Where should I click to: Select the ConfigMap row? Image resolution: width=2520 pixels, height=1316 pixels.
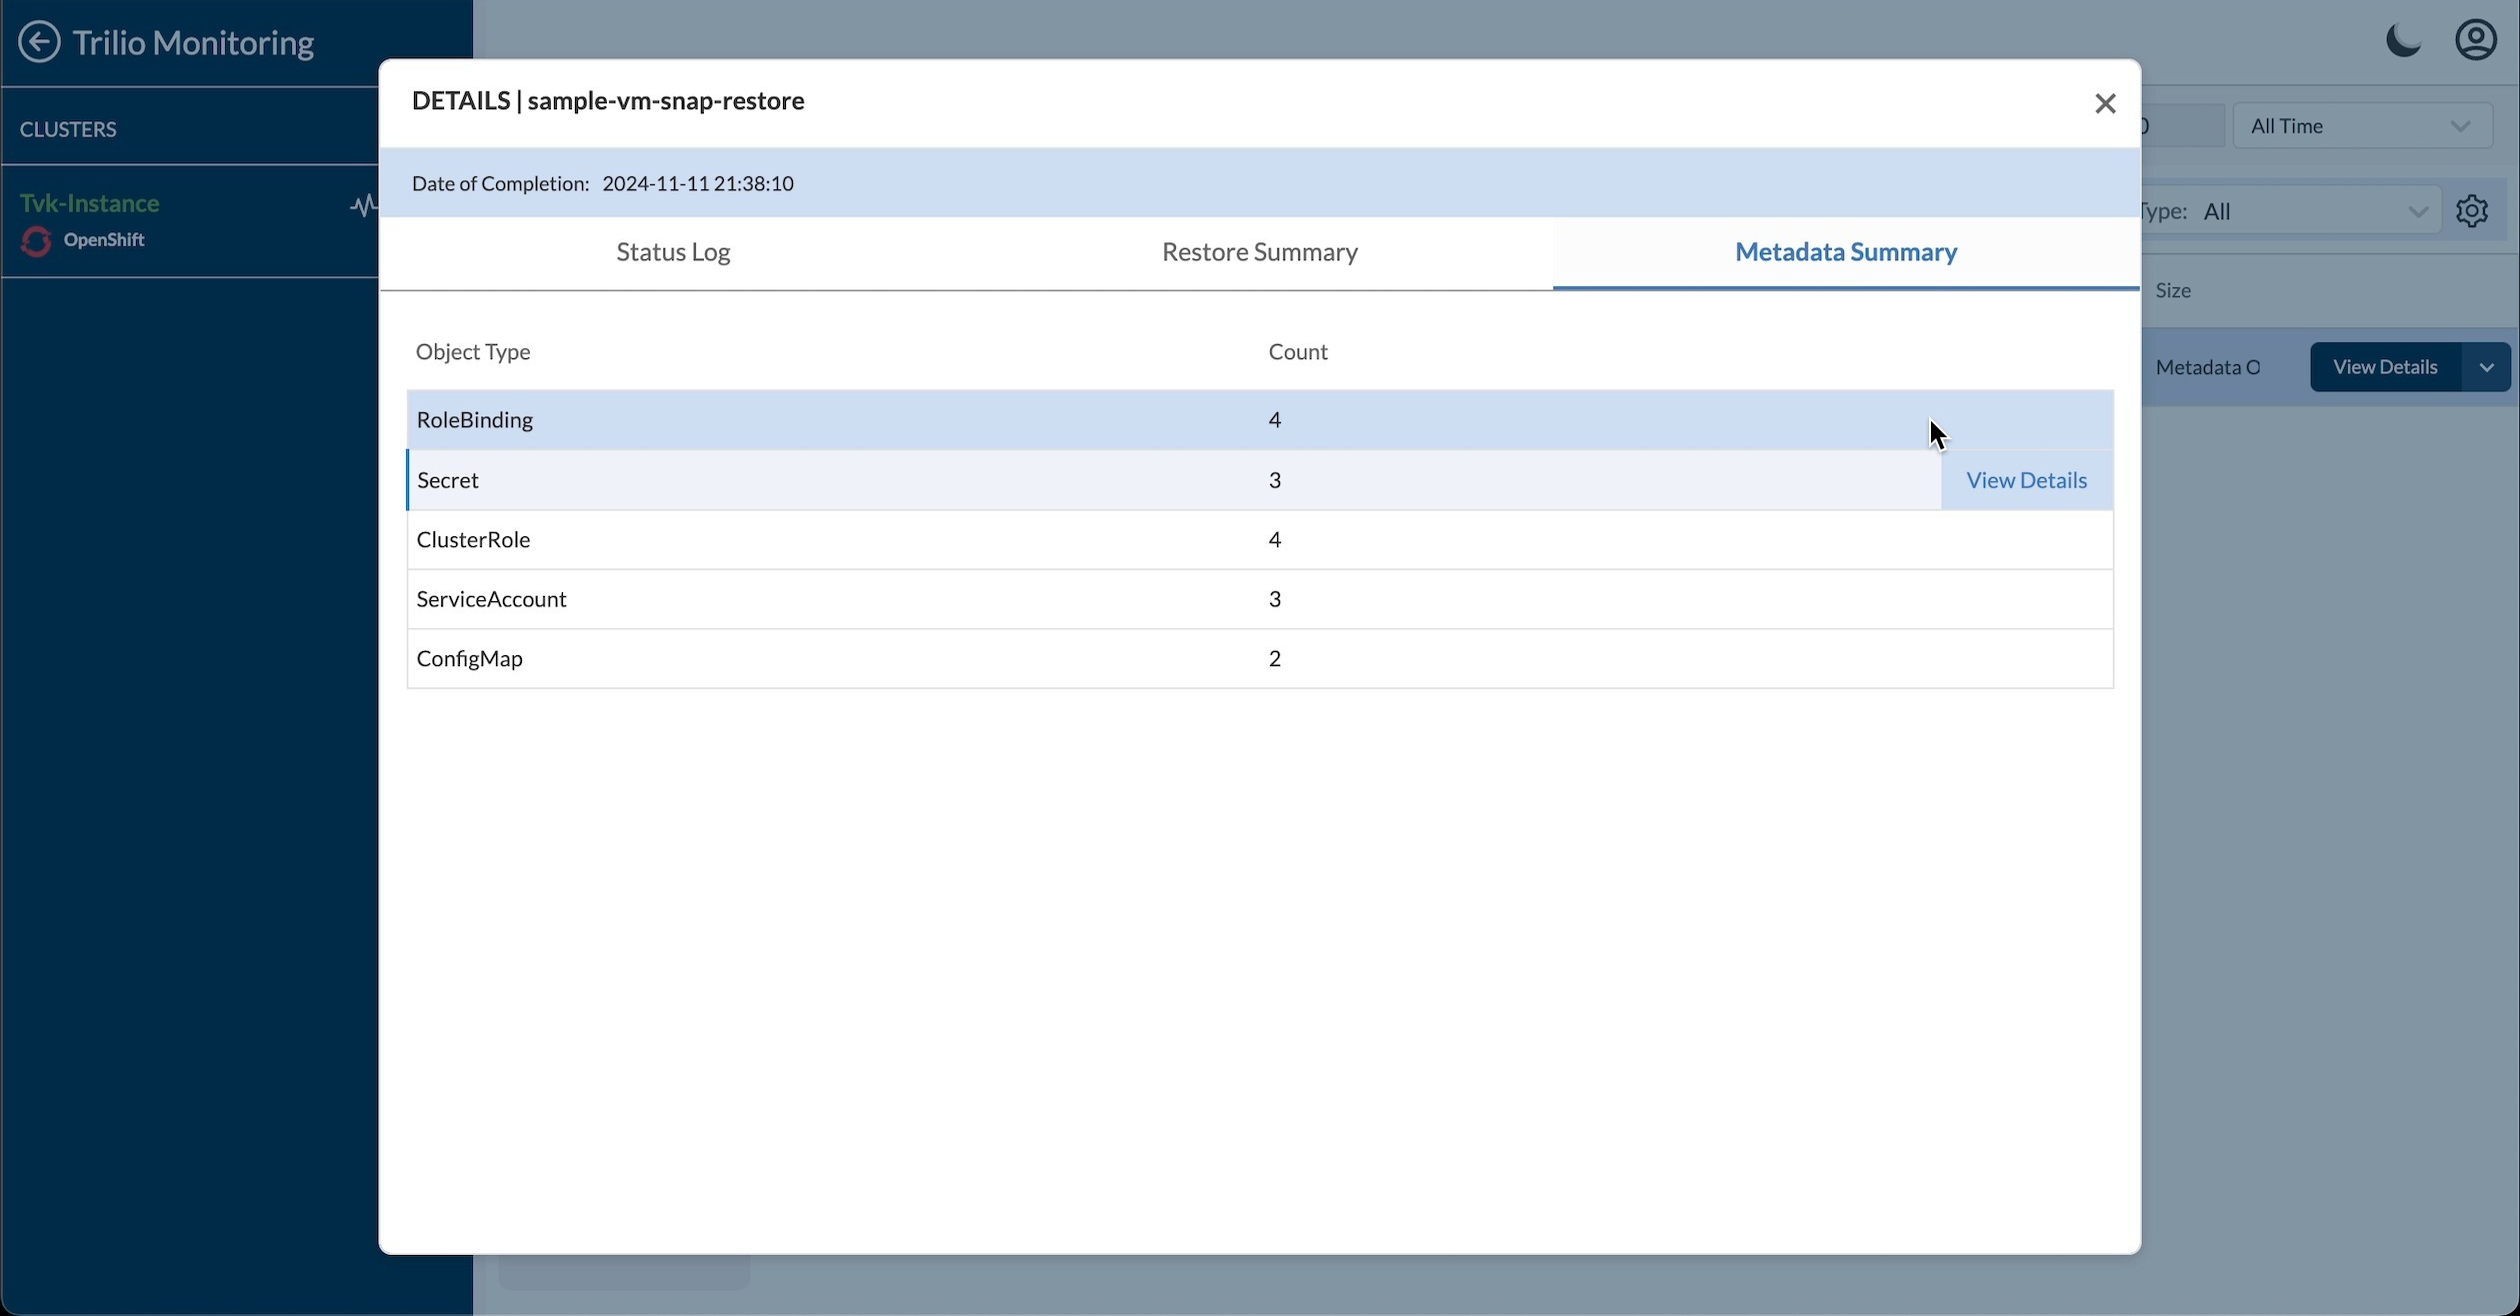(x=470, y=659)
